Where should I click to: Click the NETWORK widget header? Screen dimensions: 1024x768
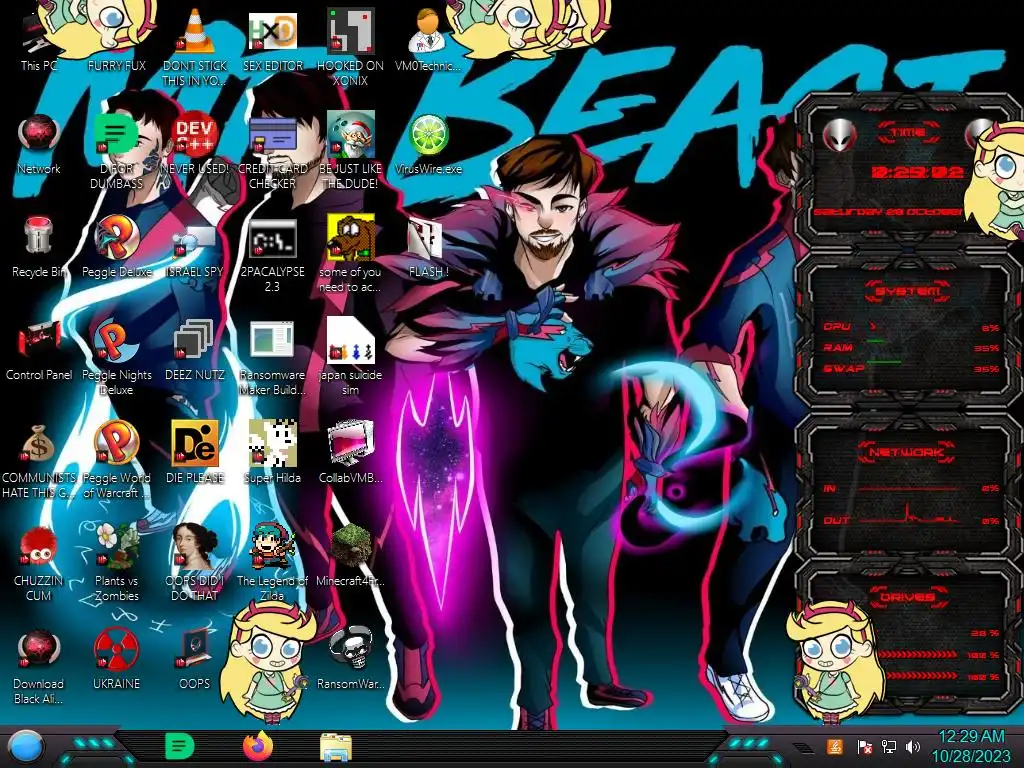pos(908,452)
